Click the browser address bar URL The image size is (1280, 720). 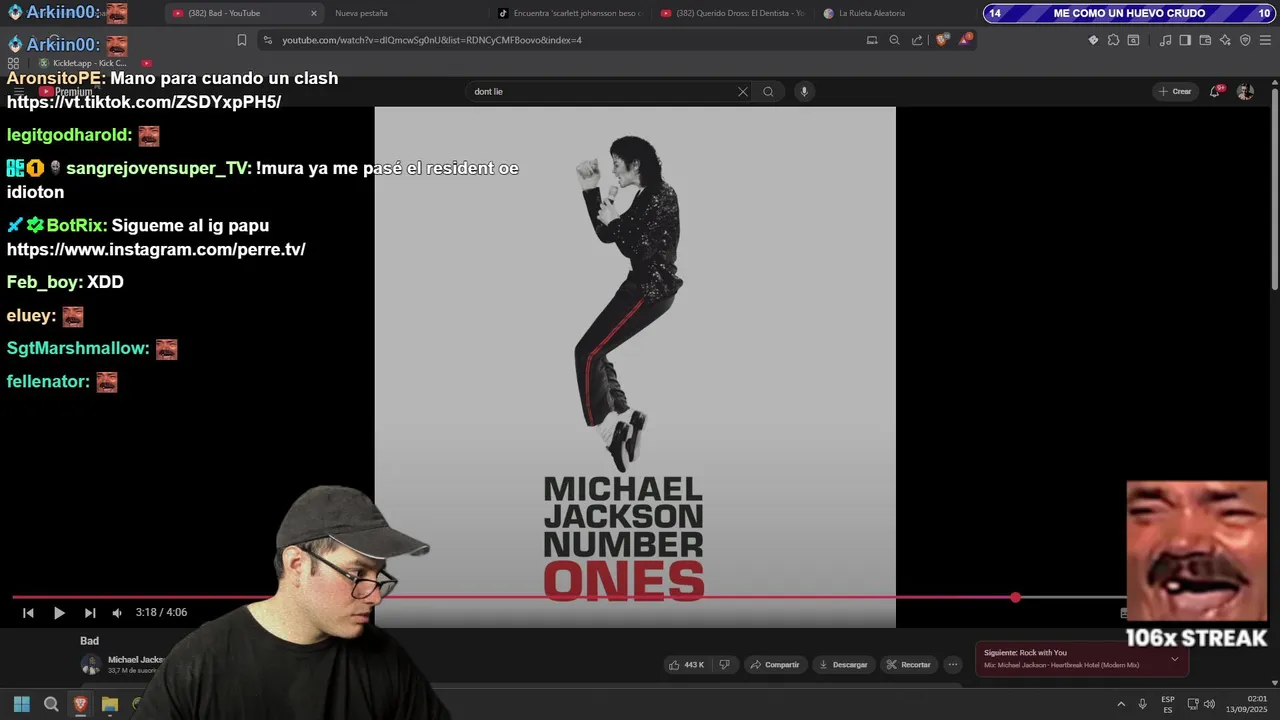432,40
